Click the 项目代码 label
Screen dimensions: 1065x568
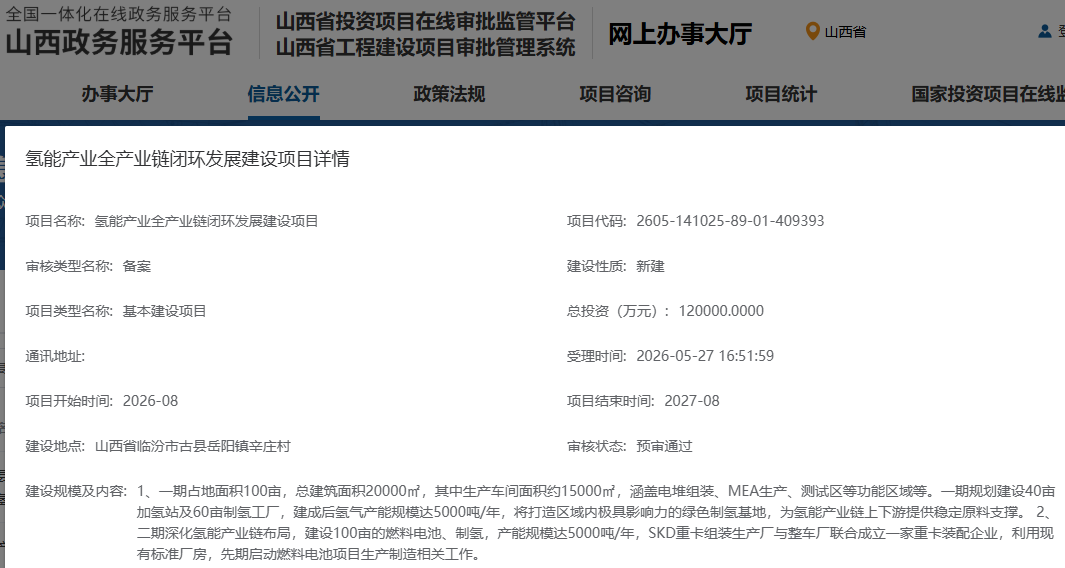[596, 221]
